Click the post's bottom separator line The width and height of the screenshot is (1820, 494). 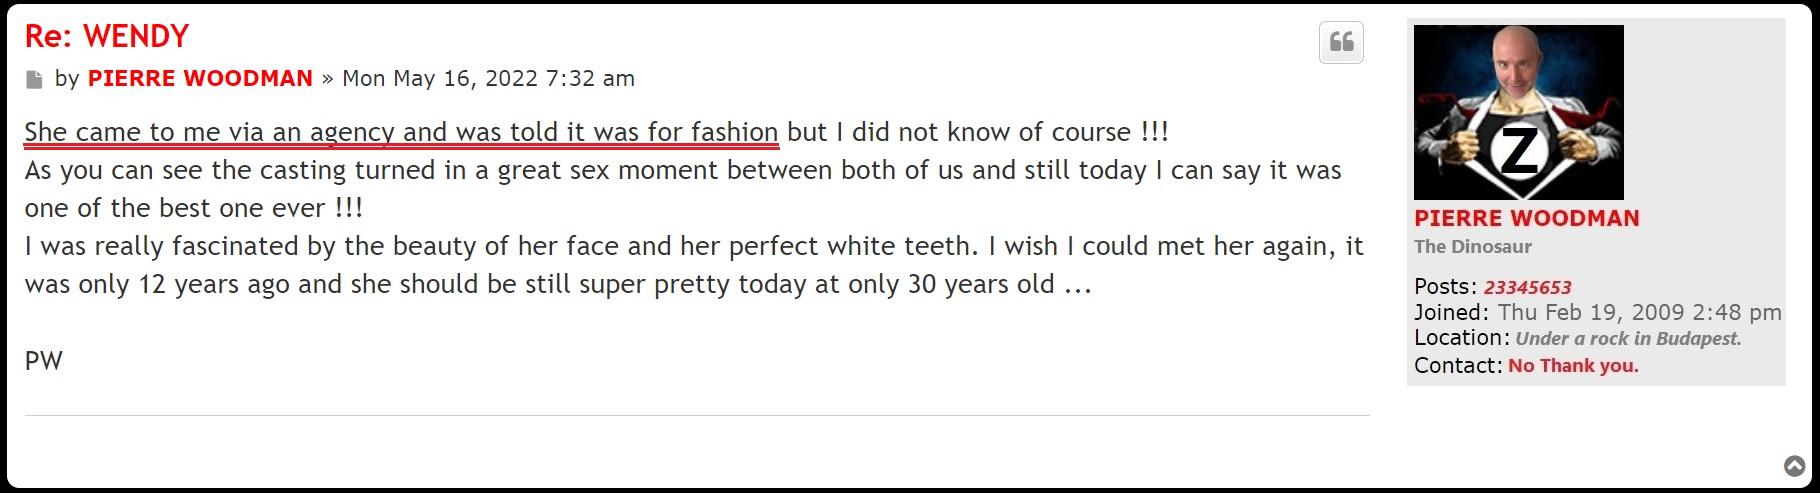697,415
